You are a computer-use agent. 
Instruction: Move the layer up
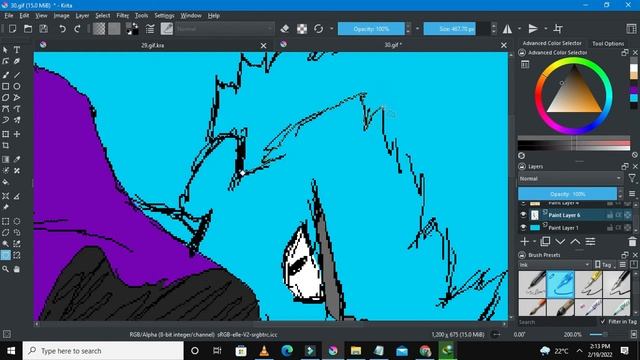click(x=575, y=242)
